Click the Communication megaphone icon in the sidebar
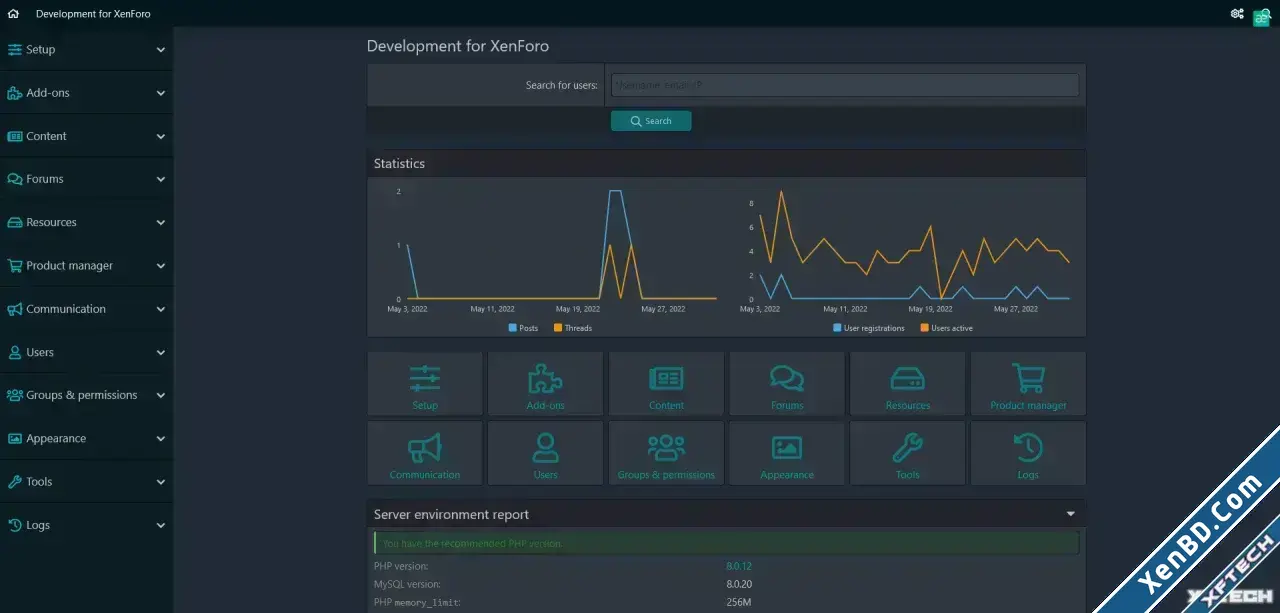 pos(15,309)
